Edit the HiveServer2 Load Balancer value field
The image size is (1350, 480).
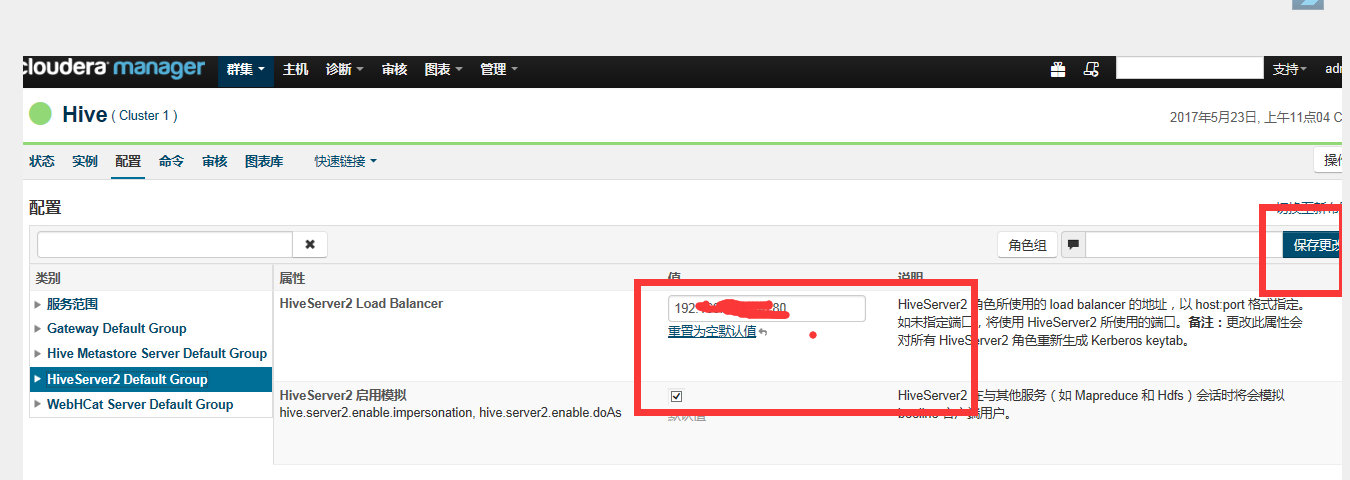click(767, 308)
